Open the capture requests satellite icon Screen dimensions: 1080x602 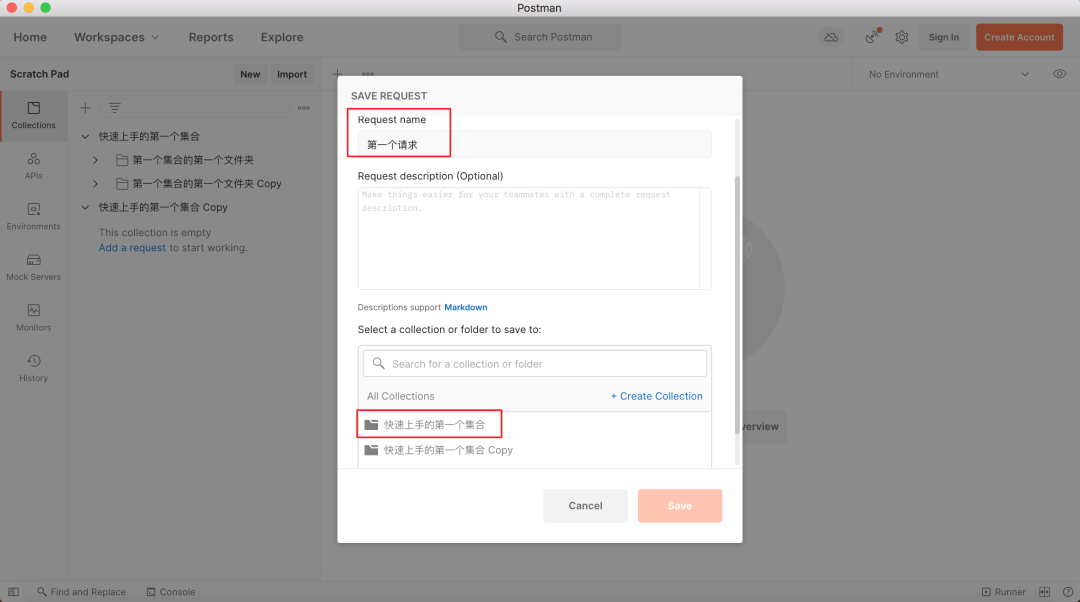pyautogui.click(x=872, y=37)
